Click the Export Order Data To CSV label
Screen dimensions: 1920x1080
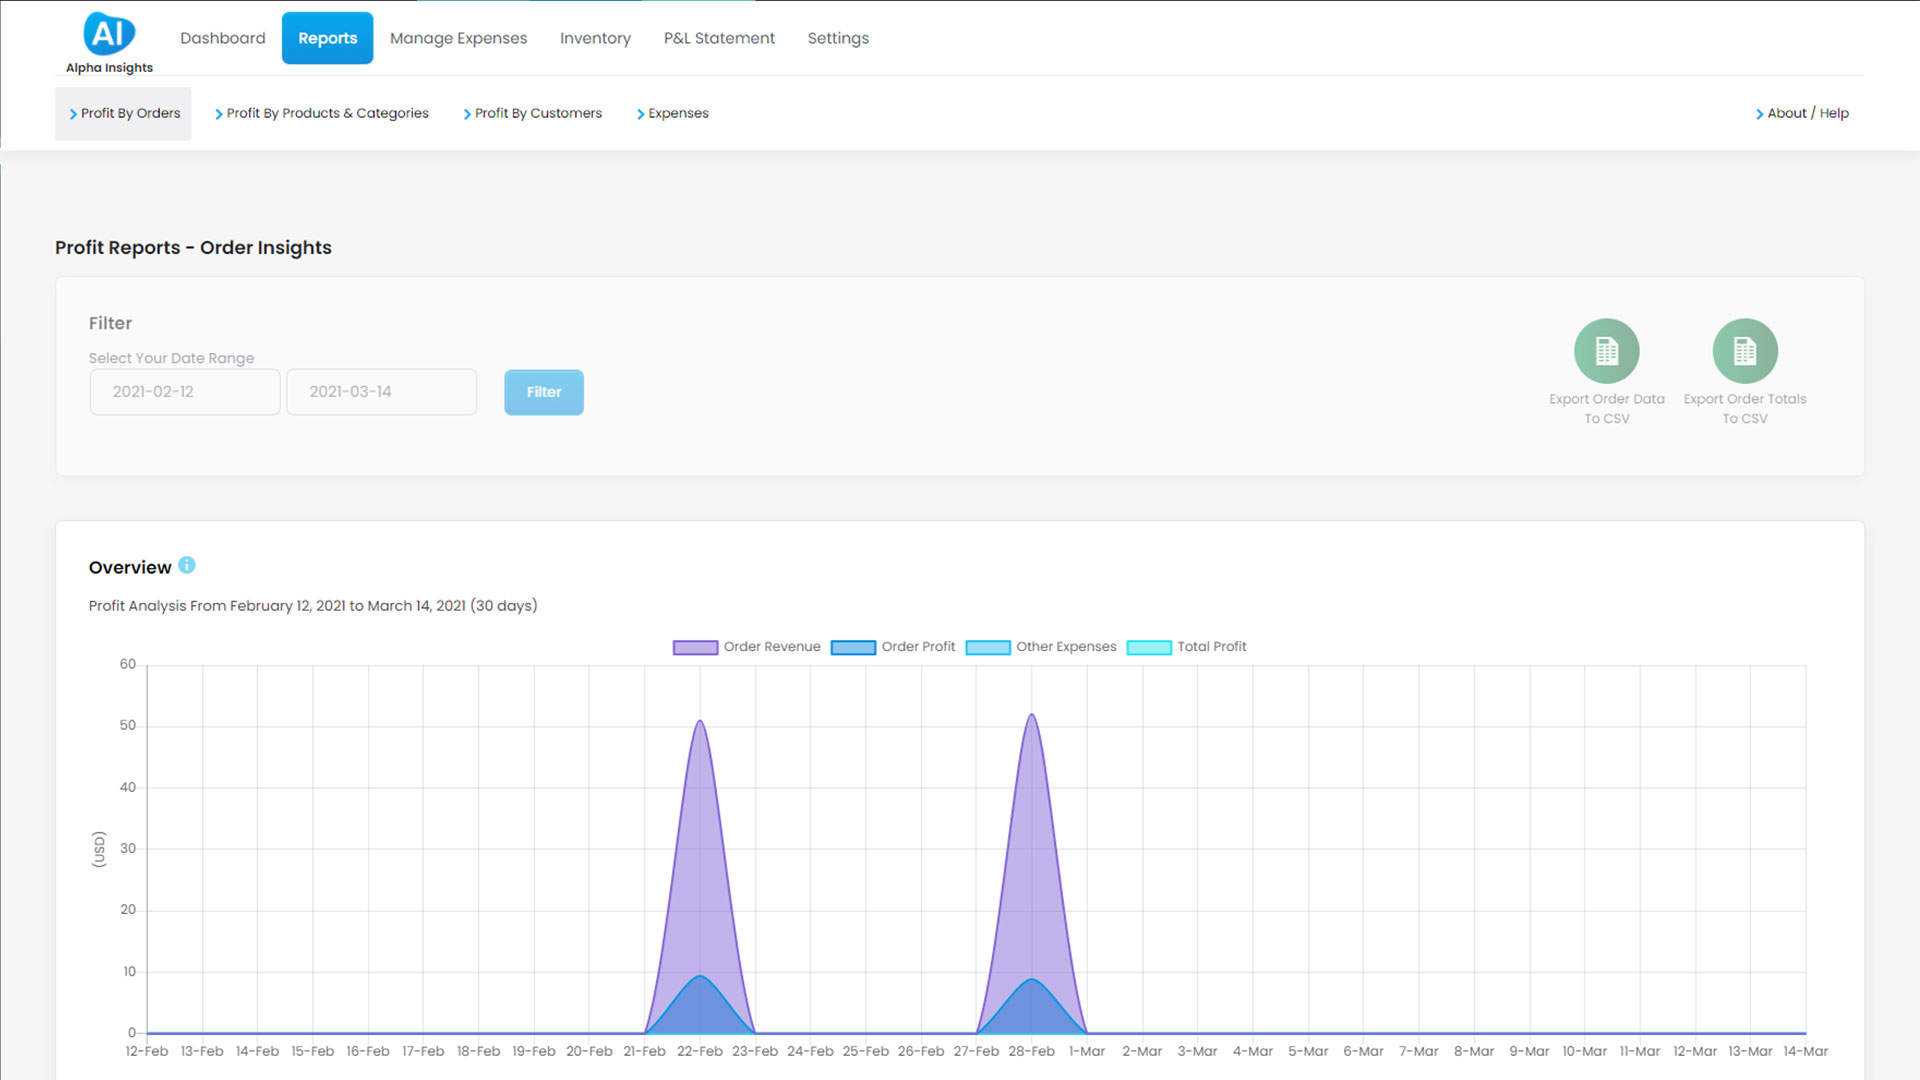(1606, 408)
